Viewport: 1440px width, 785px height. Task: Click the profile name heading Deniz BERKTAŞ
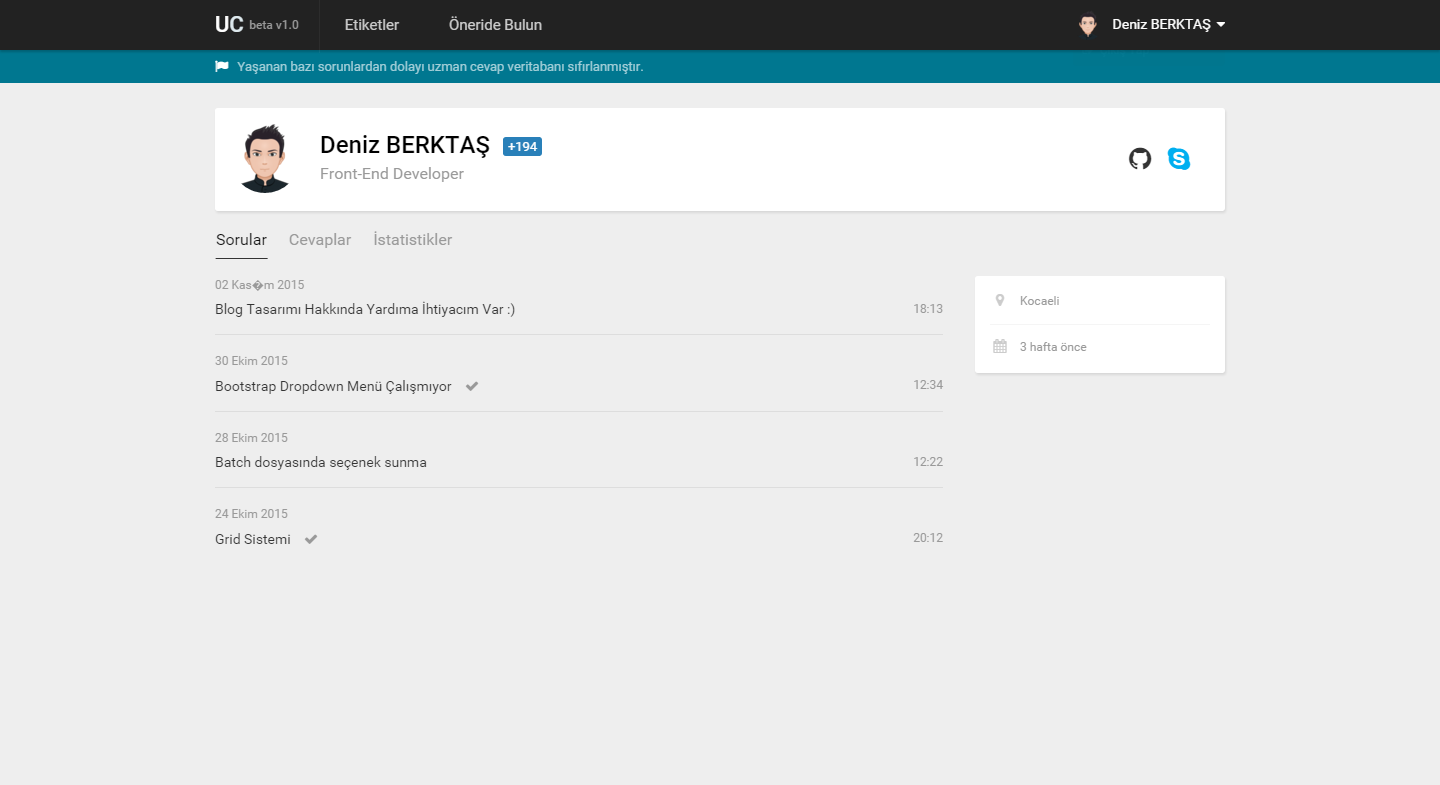[x=405, y=145]
